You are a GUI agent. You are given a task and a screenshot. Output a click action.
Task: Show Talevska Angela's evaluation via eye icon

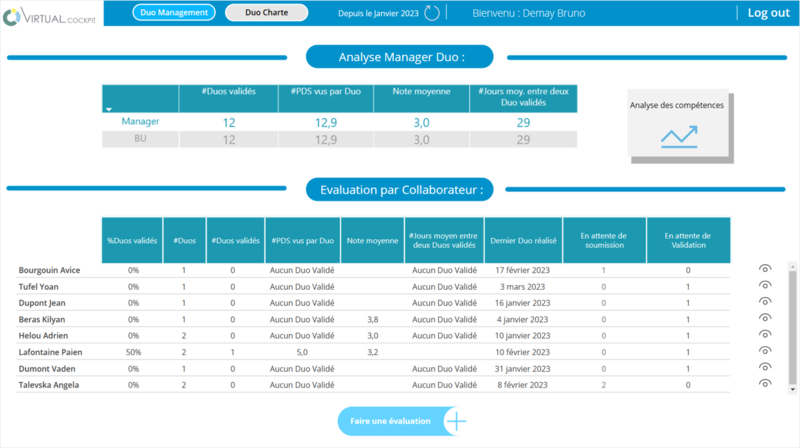pyautogui.click(x=765, y=383)
